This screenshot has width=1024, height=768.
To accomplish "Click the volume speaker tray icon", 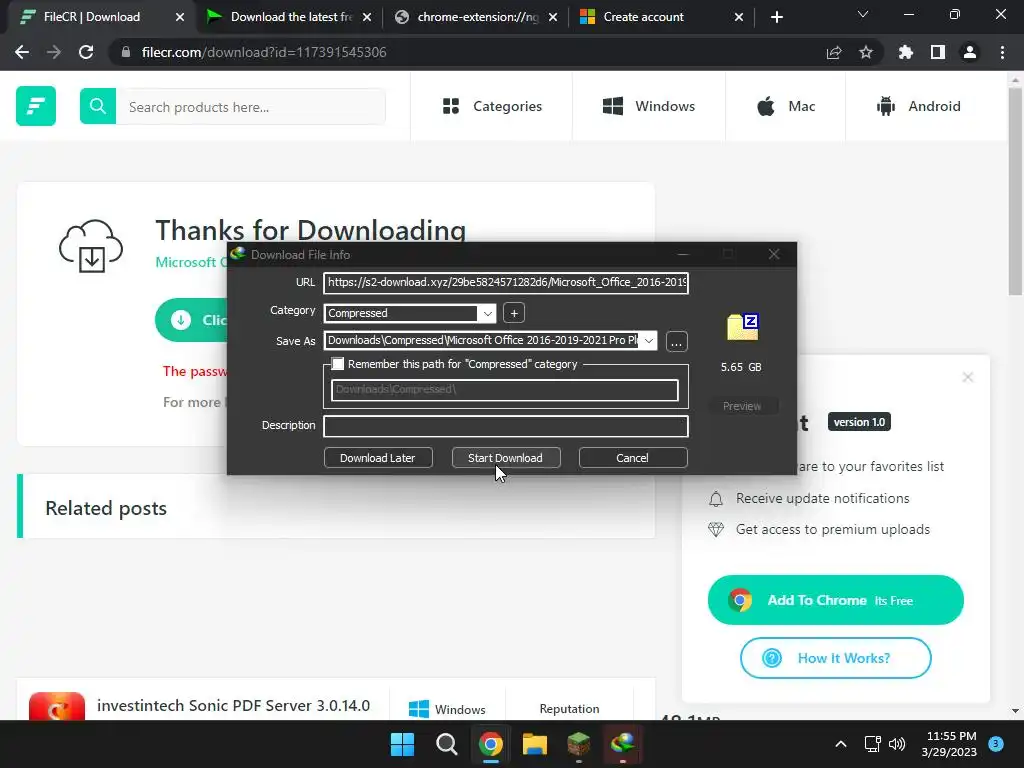I will point(897,744).
